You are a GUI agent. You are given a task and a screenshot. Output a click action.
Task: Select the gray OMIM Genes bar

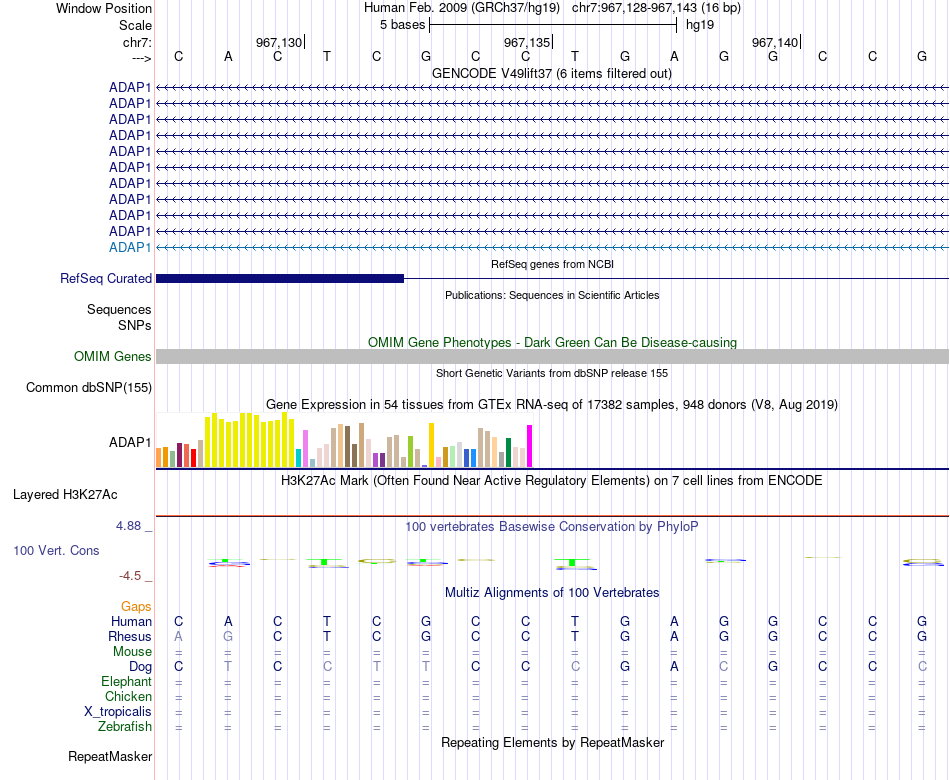[x=552, y=356]
